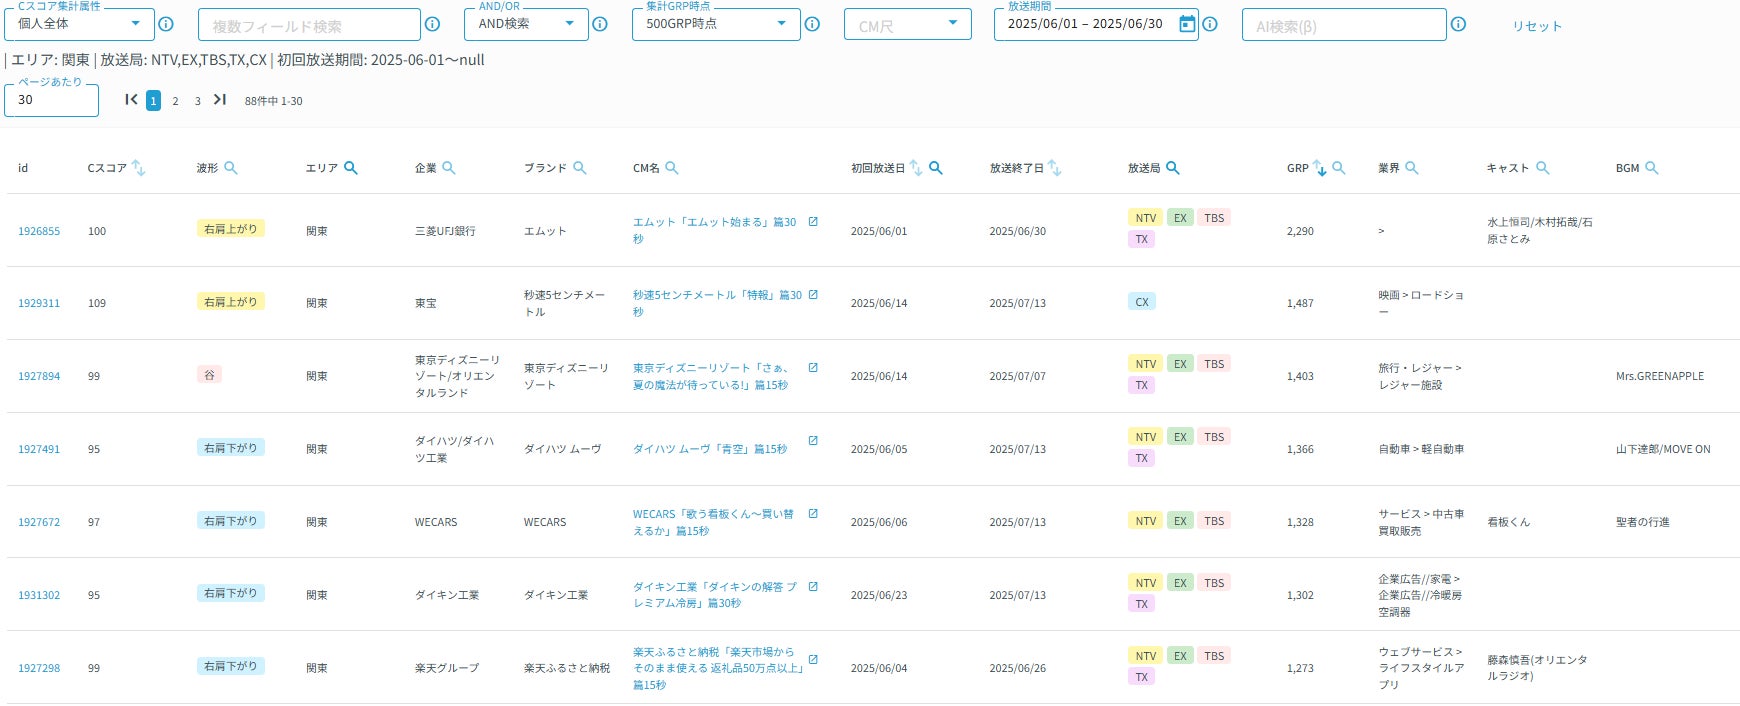
Task: Search the 業界 column
Action: (1412, 168)
